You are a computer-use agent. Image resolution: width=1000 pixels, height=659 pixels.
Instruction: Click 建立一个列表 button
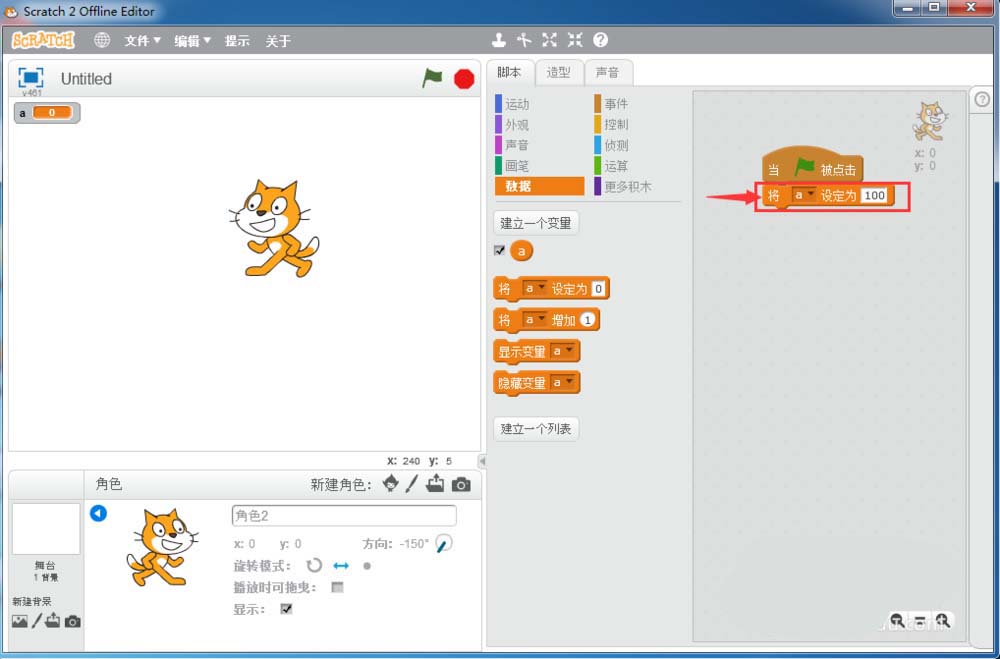point(536,429)
